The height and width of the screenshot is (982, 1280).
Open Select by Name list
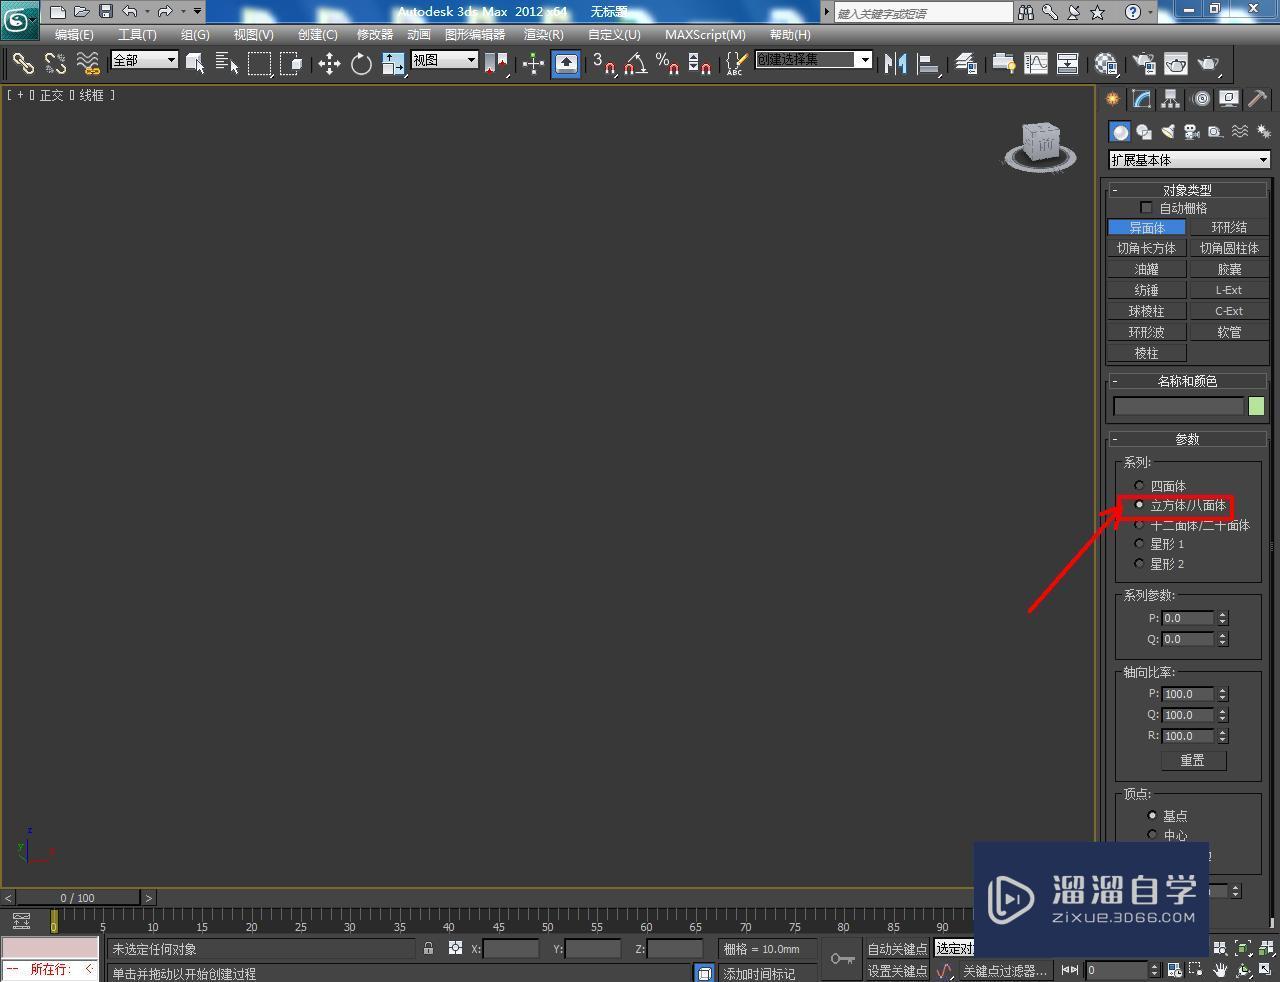point(227,63)
